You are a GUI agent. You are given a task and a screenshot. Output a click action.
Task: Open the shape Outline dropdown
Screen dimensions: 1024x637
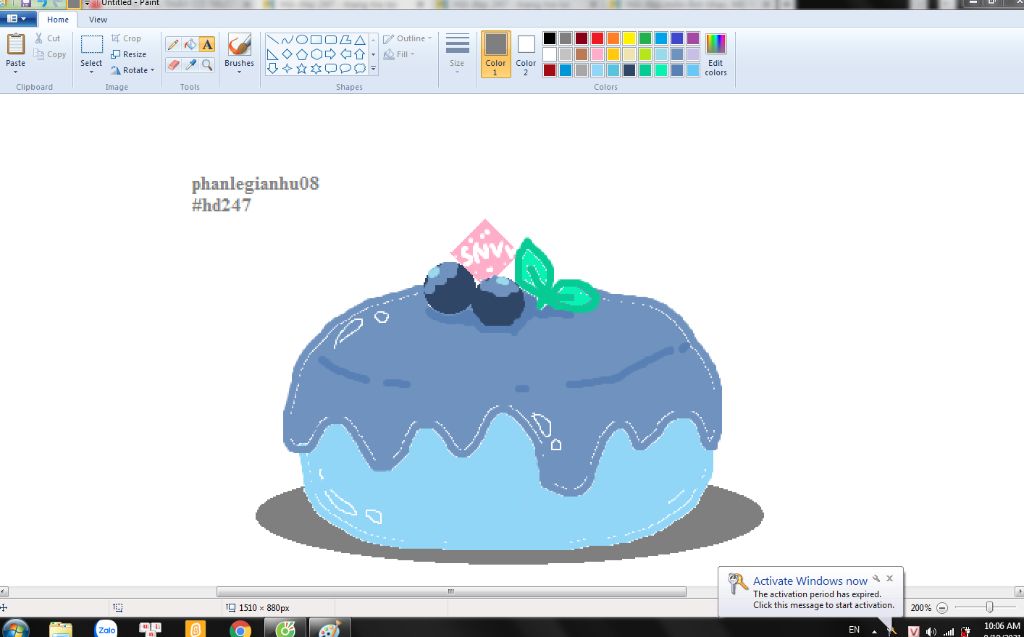408,39
